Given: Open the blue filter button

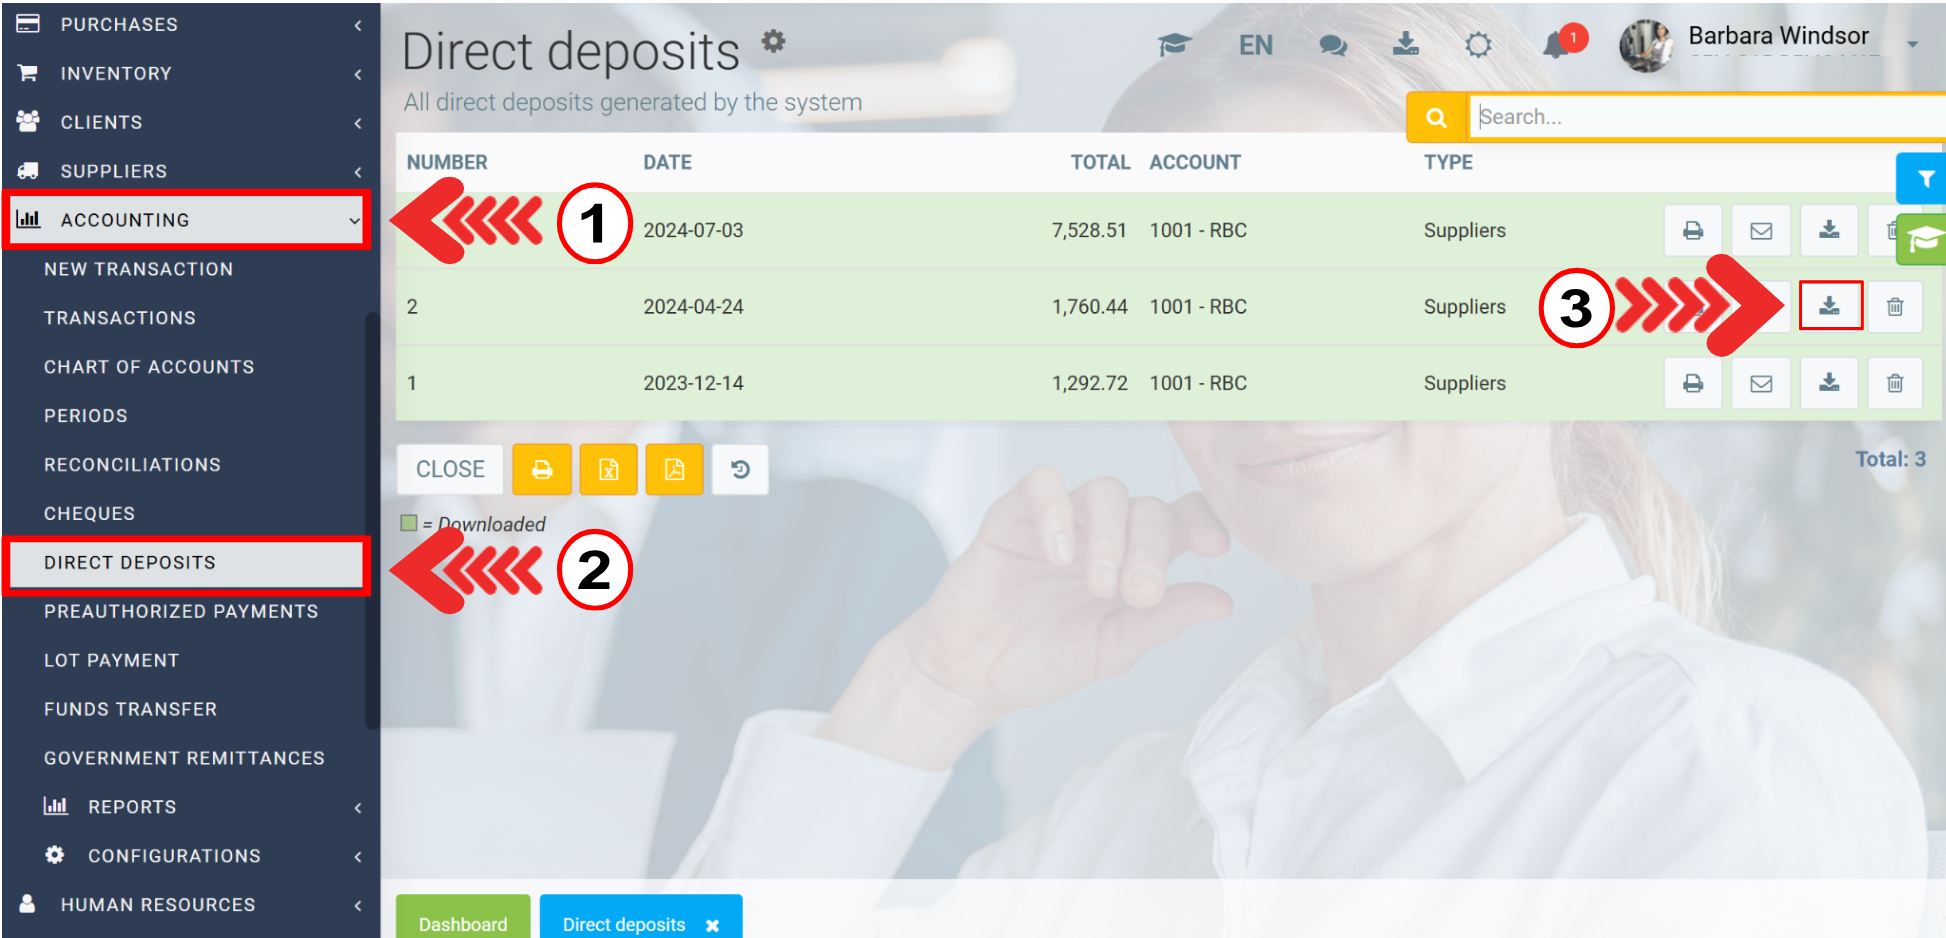Looking at the screenshot, I should pos(1923,179).
